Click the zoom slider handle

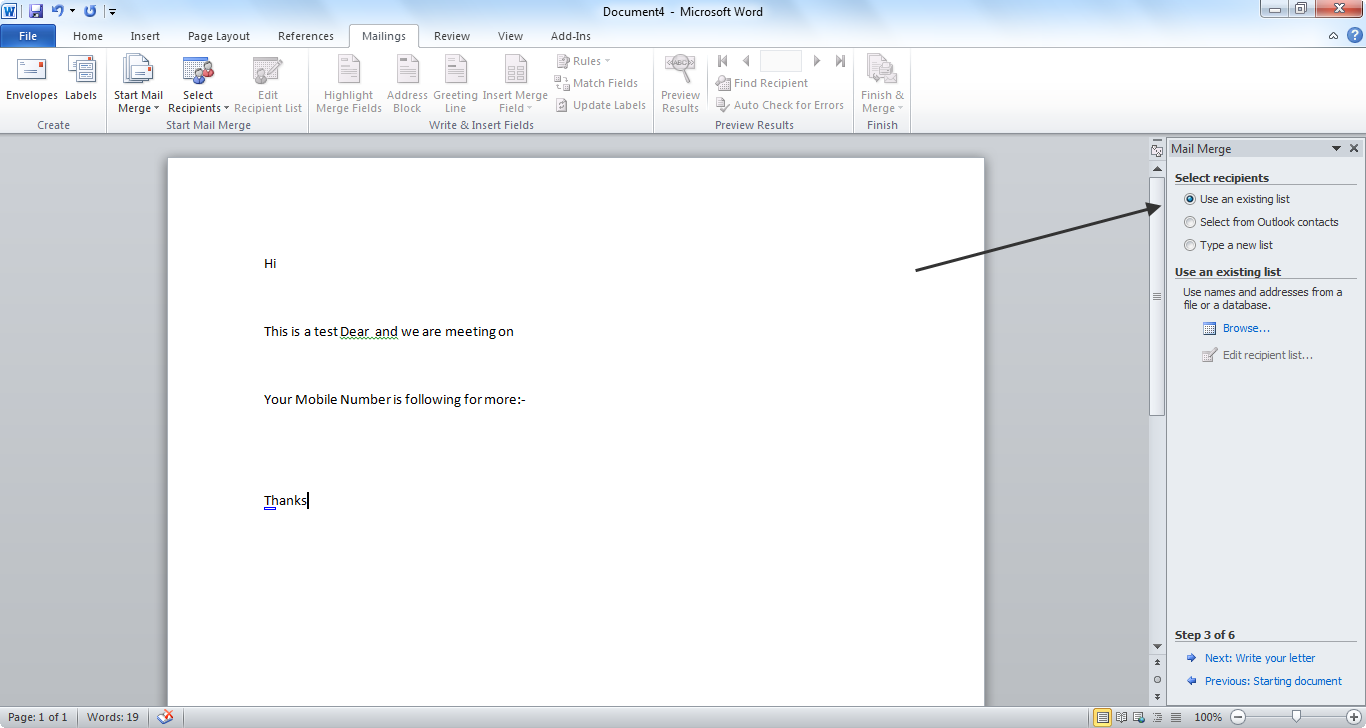pos(1296,717)
